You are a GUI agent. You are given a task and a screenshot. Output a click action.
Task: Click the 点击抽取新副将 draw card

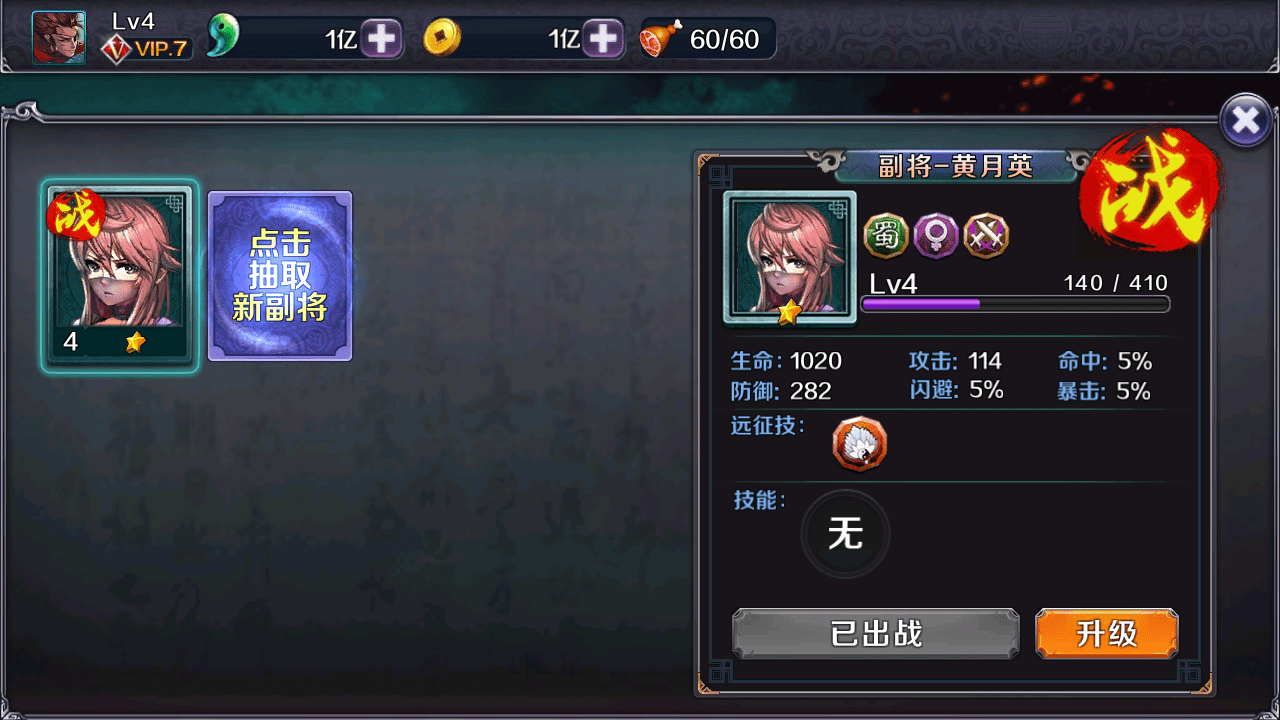click(280, 276)
